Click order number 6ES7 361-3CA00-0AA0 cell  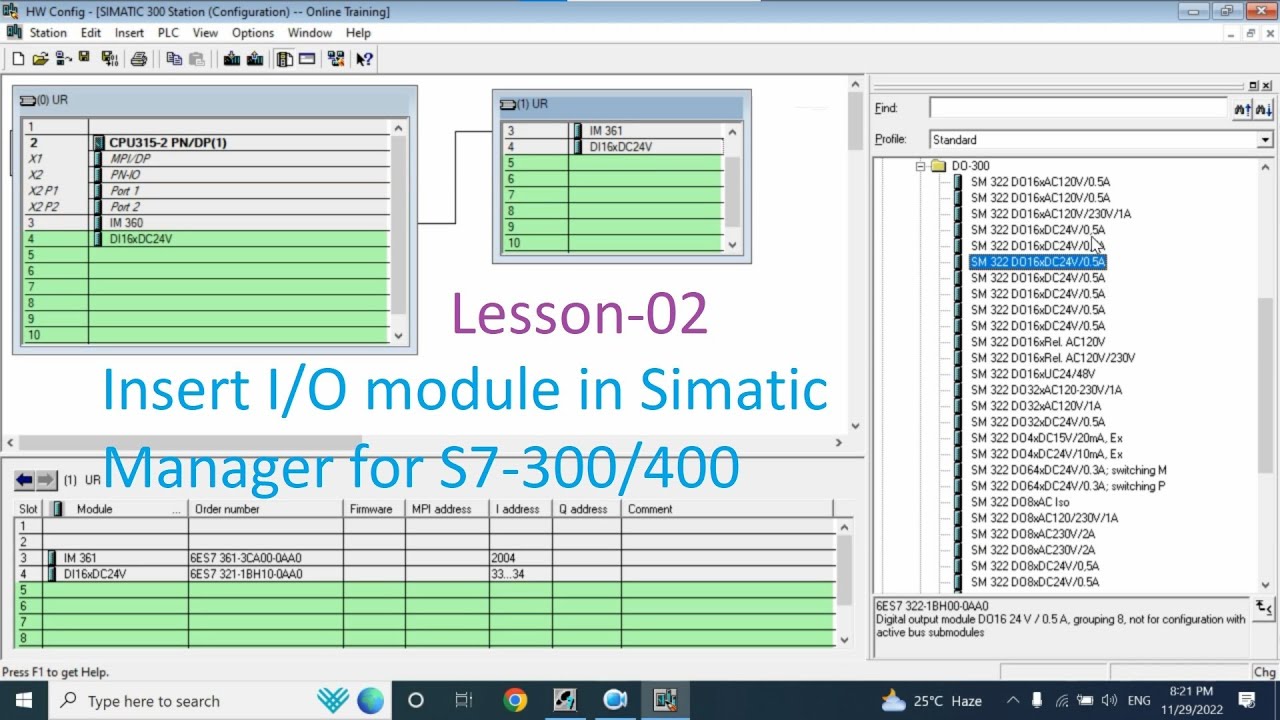265,558
